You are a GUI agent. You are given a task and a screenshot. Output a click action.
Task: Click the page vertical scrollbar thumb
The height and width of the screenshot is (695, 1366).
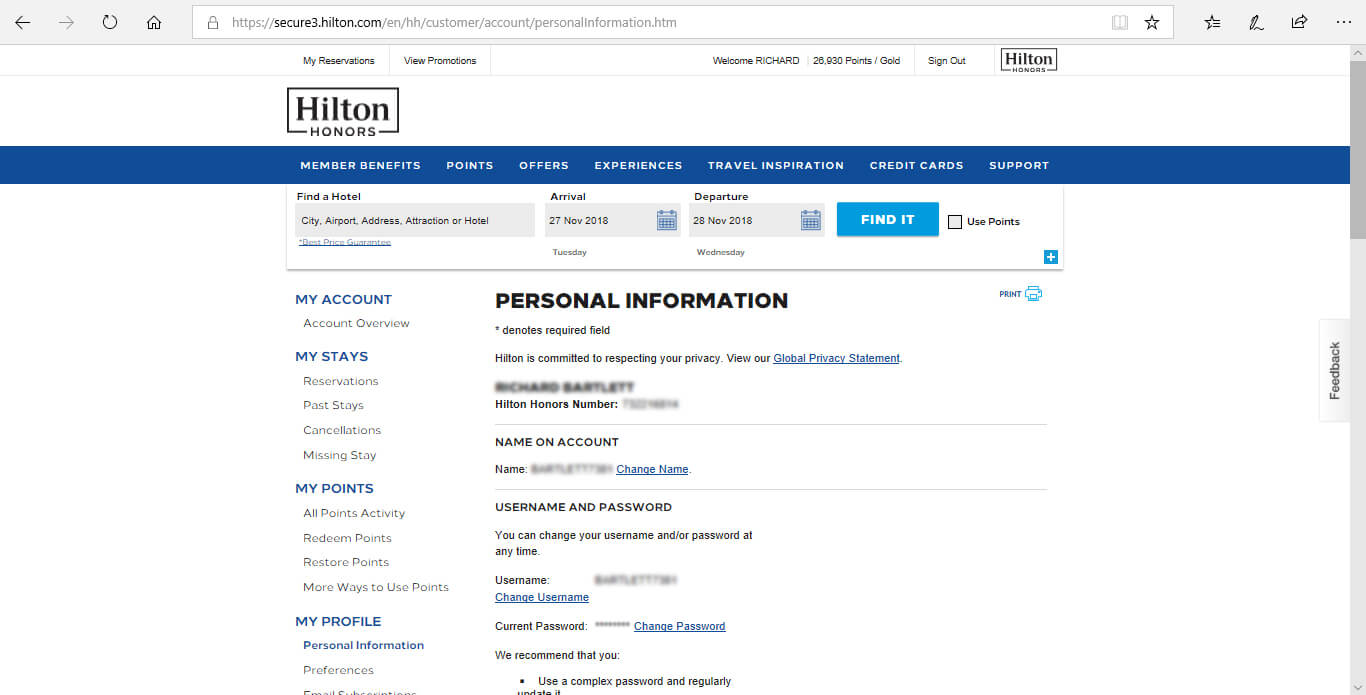click(1357, 150)
